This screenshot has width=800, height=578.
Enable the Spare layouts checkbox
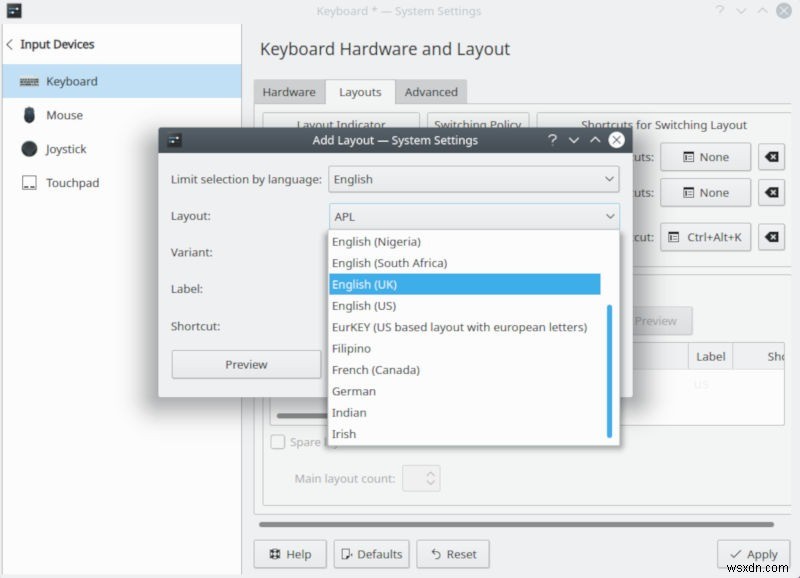coord(277,442)
